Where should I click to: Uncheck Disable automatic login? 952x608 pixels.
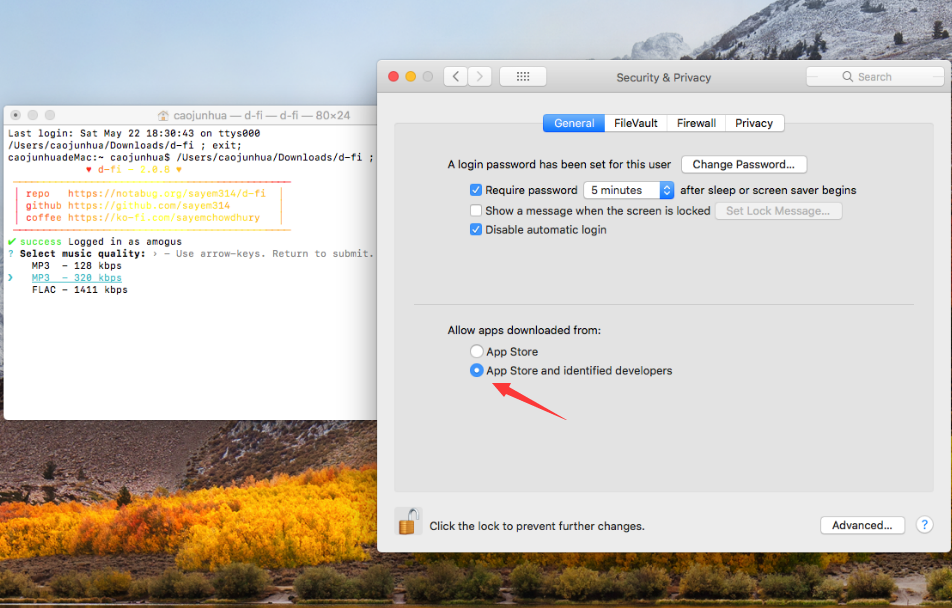click(x=476, y=230)
